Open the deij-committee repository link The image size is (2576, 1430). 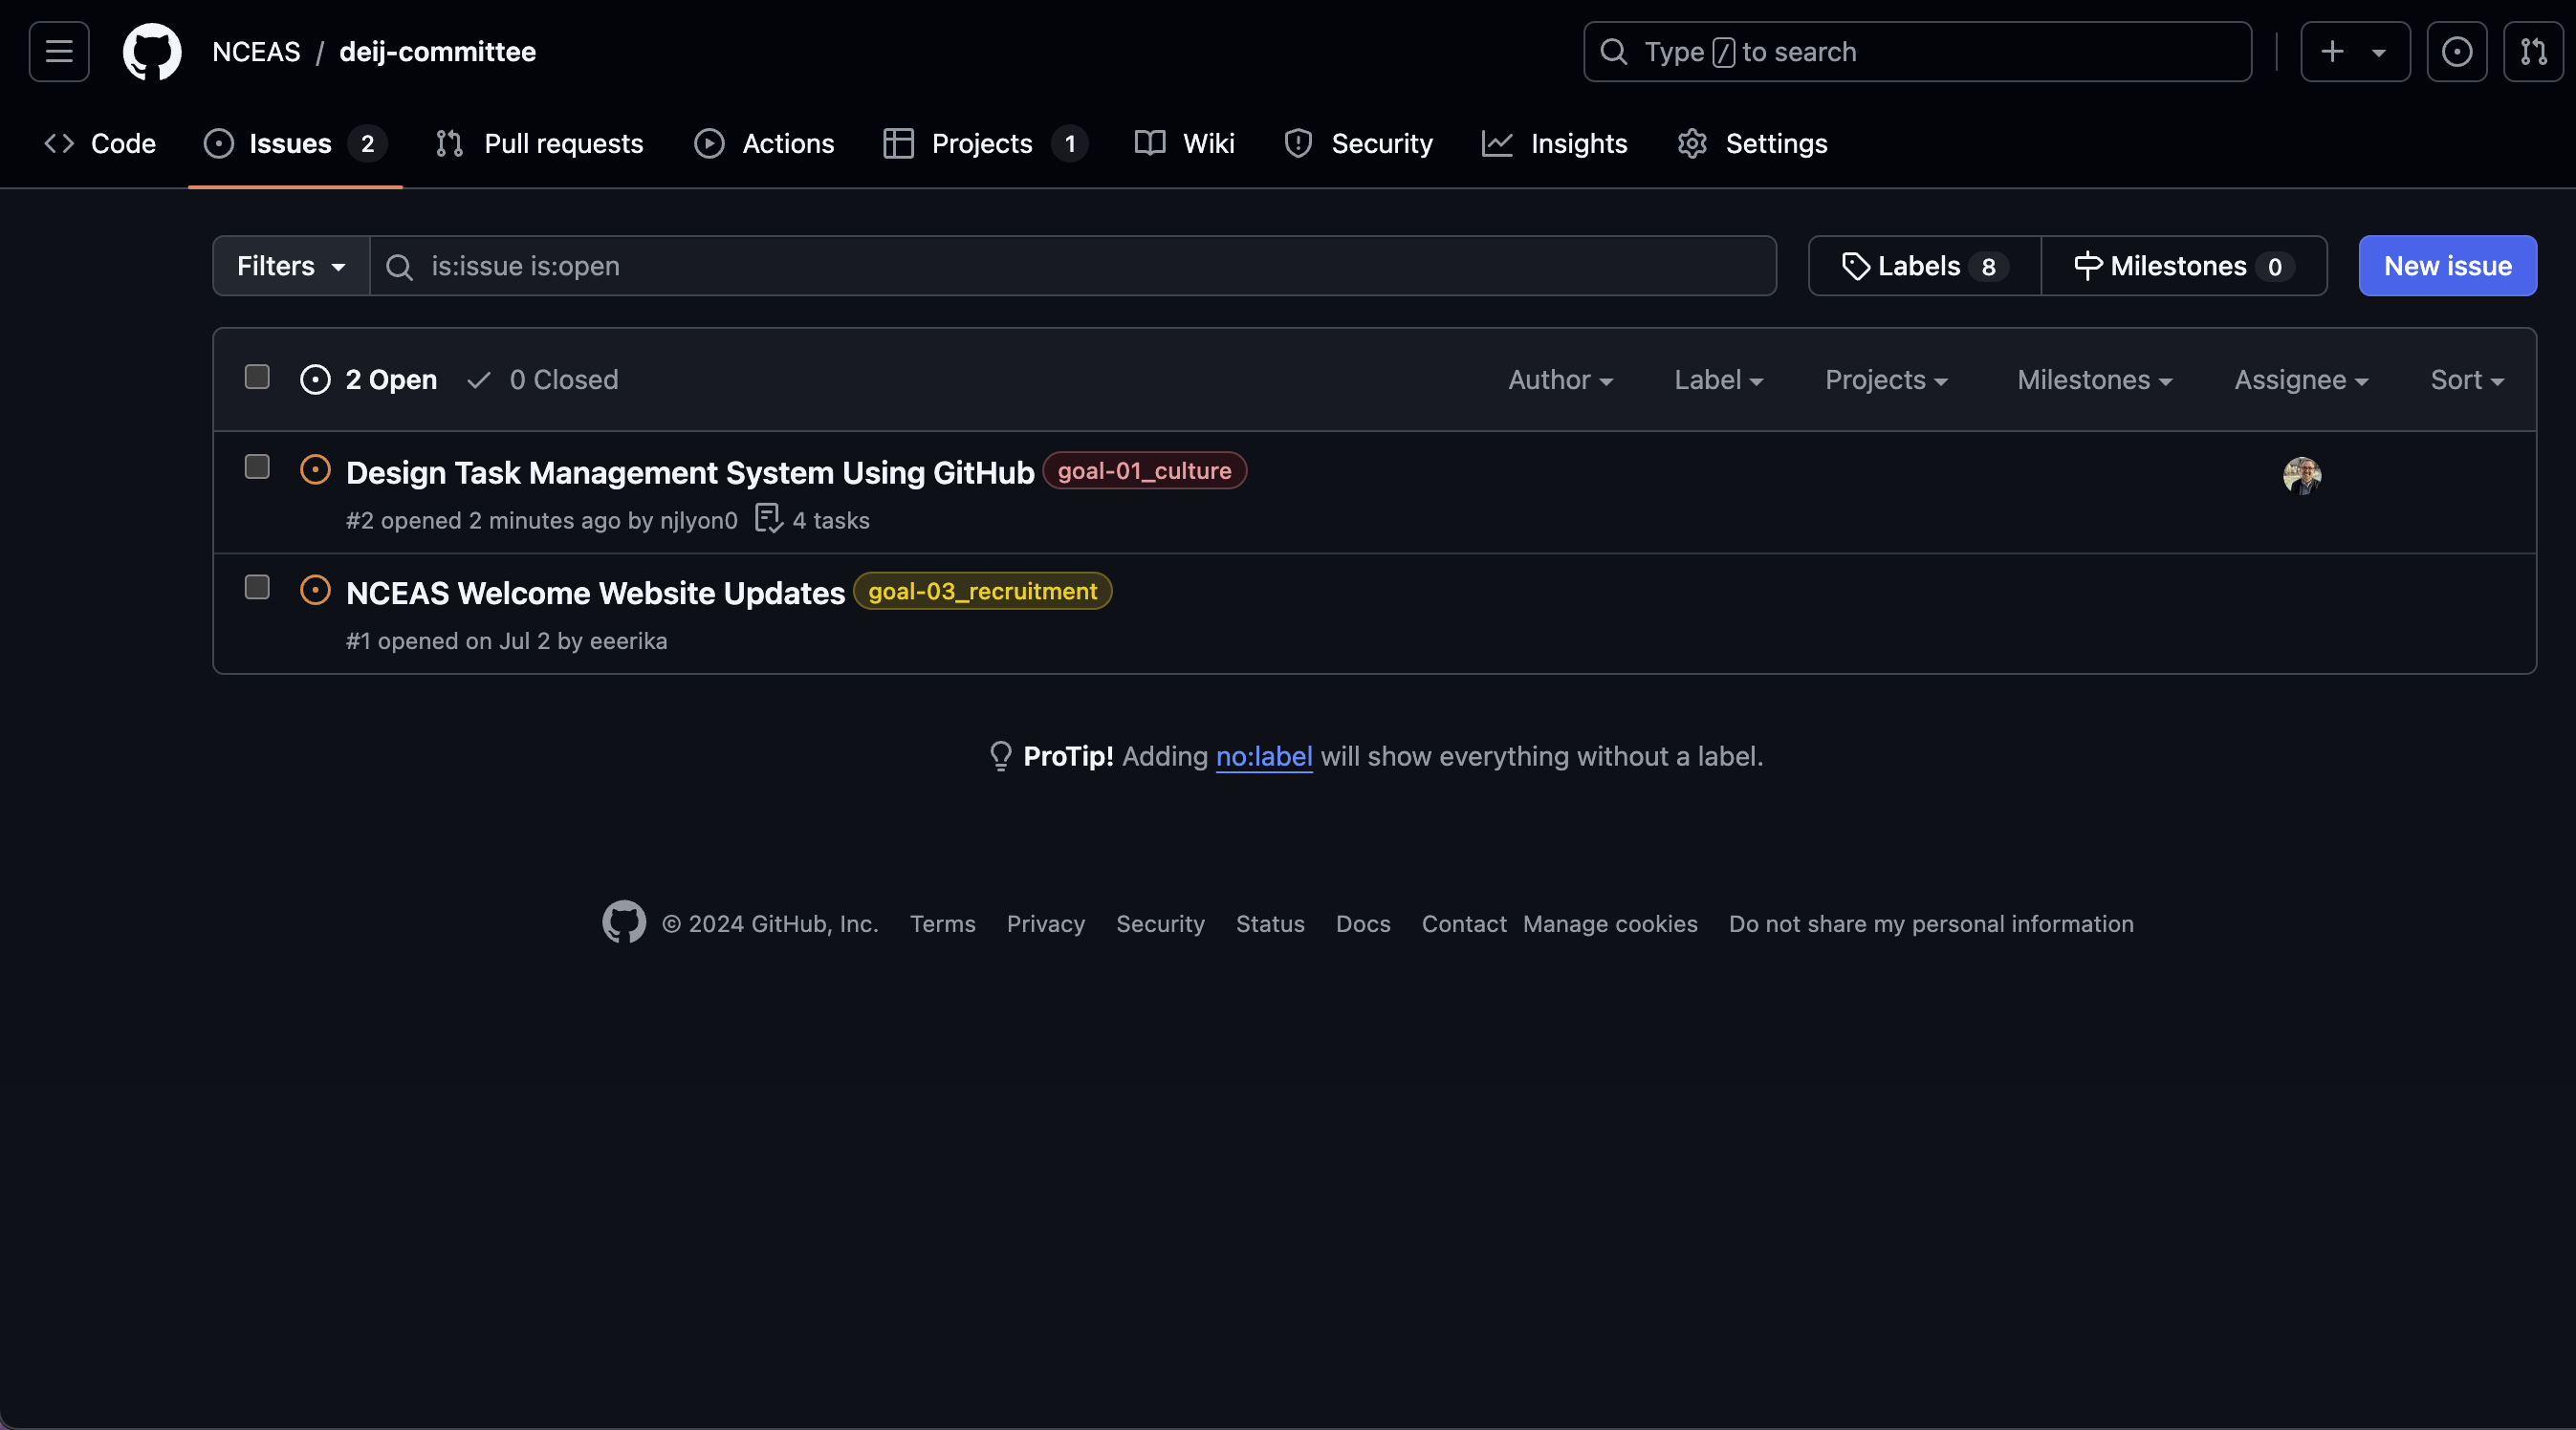point(437,51)
